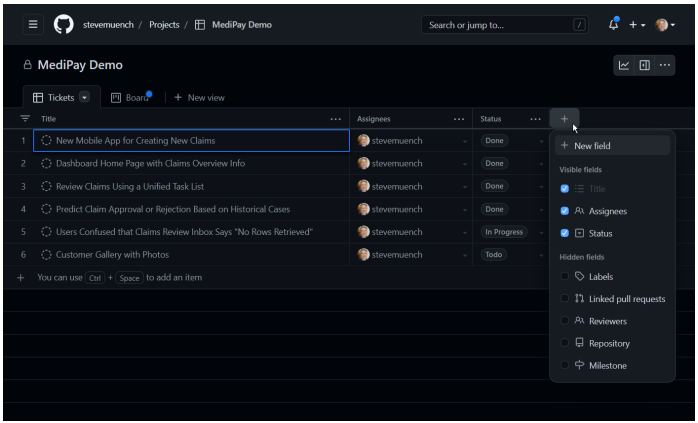The width and height of the screenshot is (698, 423).
Task: Switch to the Board tab
Action: (131, 98)
